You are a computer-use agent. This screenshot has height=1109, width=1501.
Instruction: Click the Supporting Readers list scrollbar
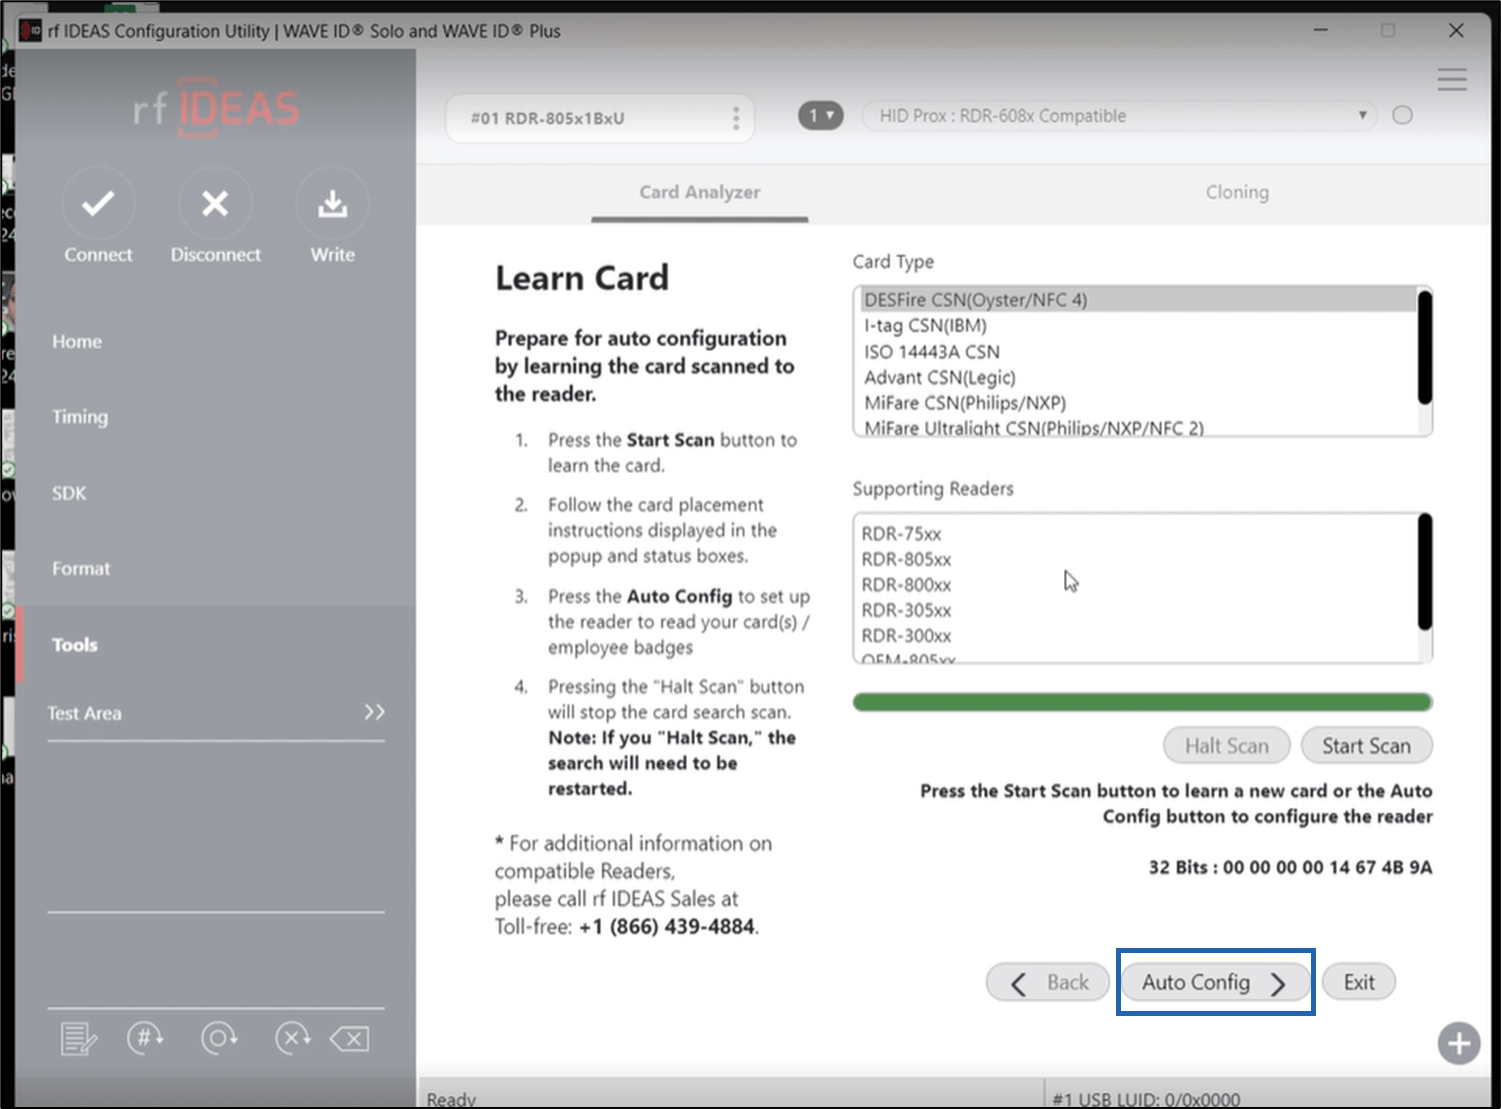[x=1425, y=572]
